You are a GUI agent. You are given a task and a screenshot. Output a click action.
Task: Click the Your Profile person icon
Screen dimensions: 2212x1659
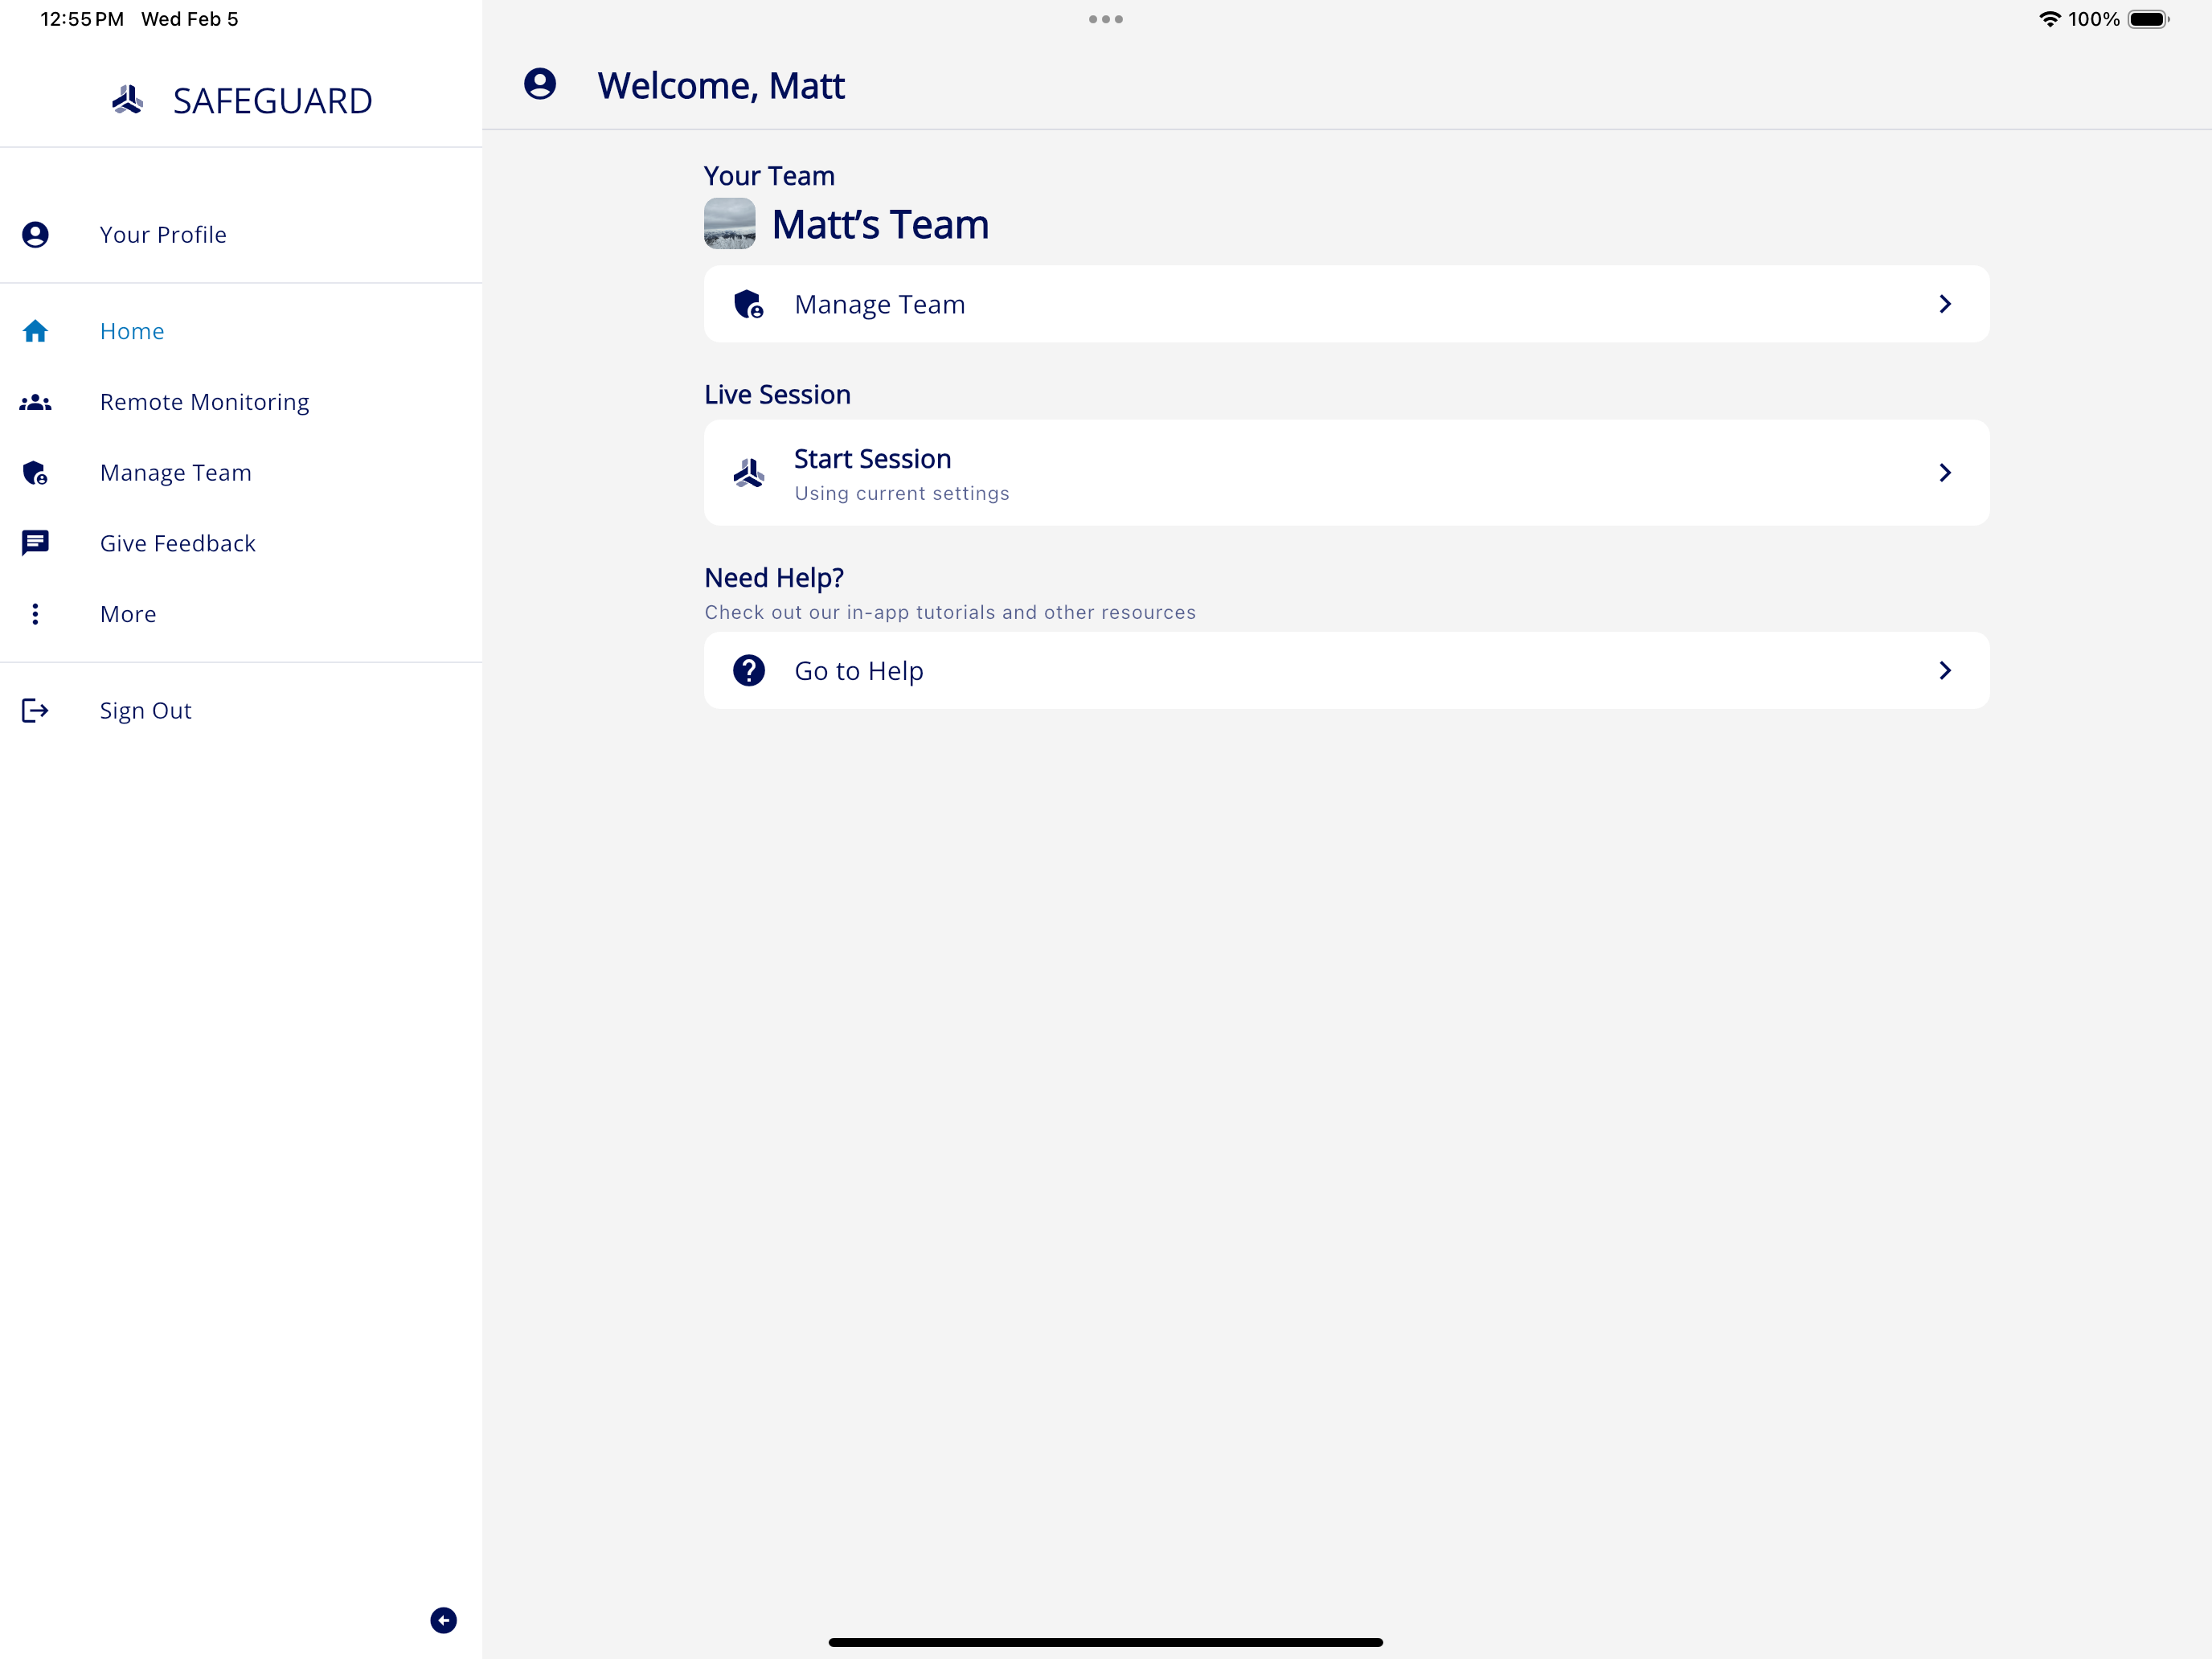[35, 235]
